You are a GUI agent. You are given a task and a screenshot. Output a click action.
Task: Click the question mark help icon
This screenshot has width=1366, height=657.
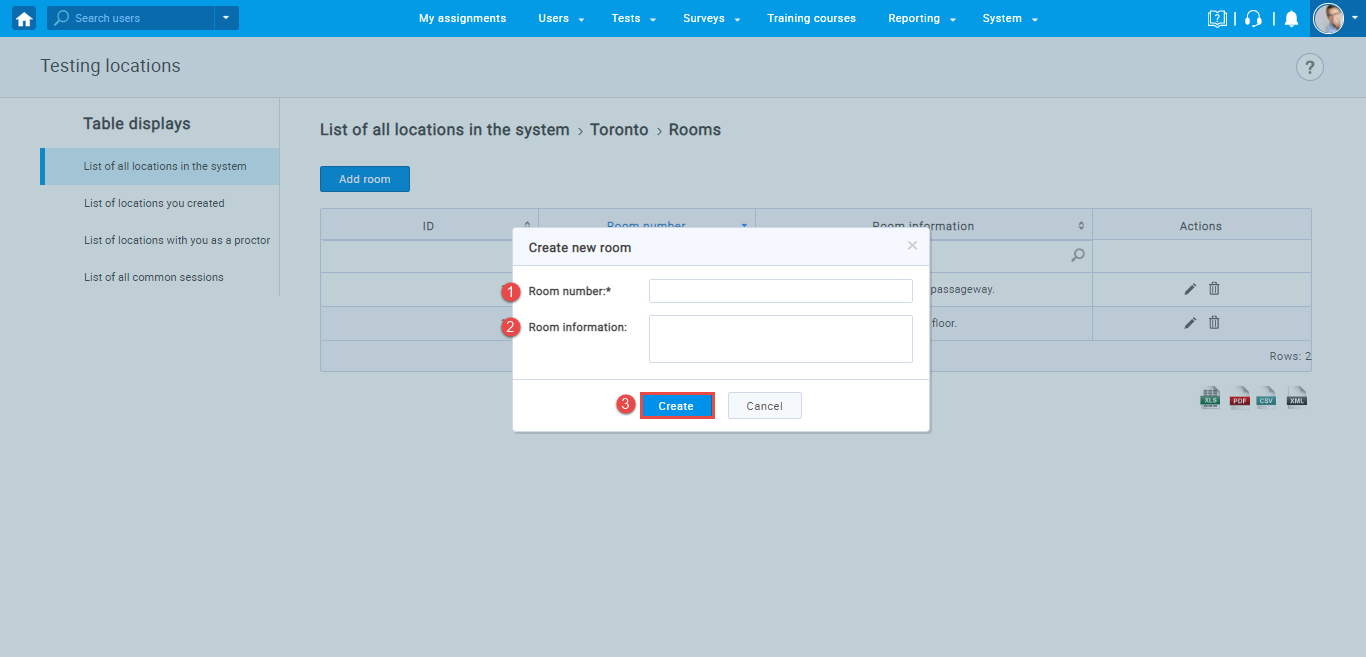(1309, 67)
